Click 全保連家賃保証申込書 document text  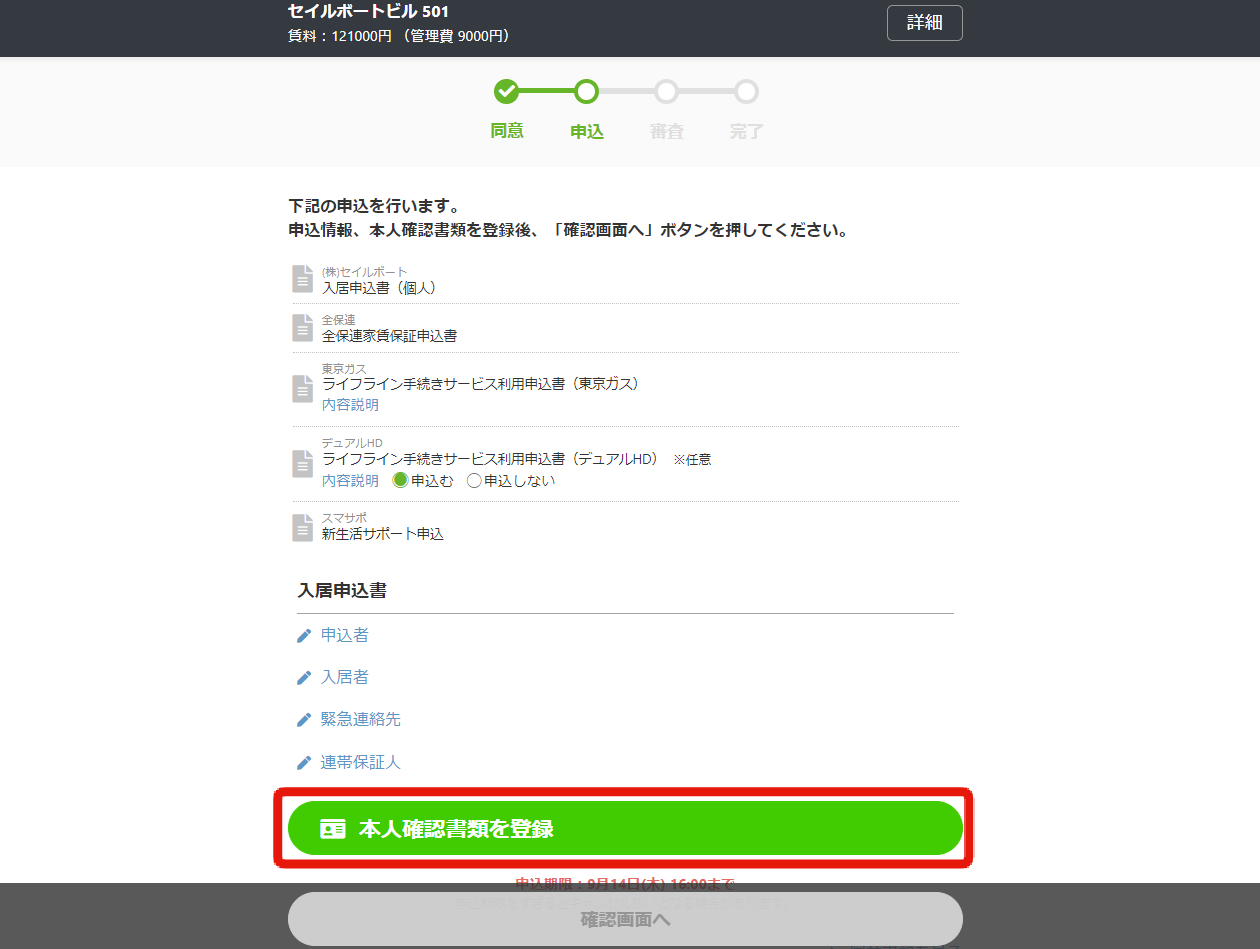389,336
